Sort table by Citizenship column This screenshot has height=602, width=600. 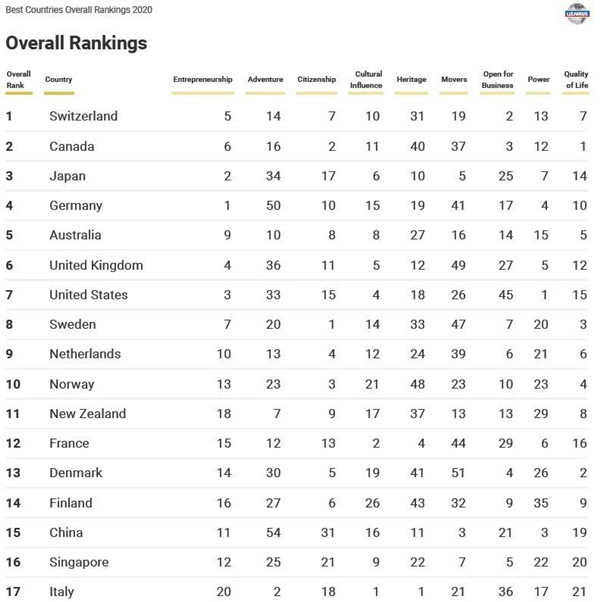point(317,79)
